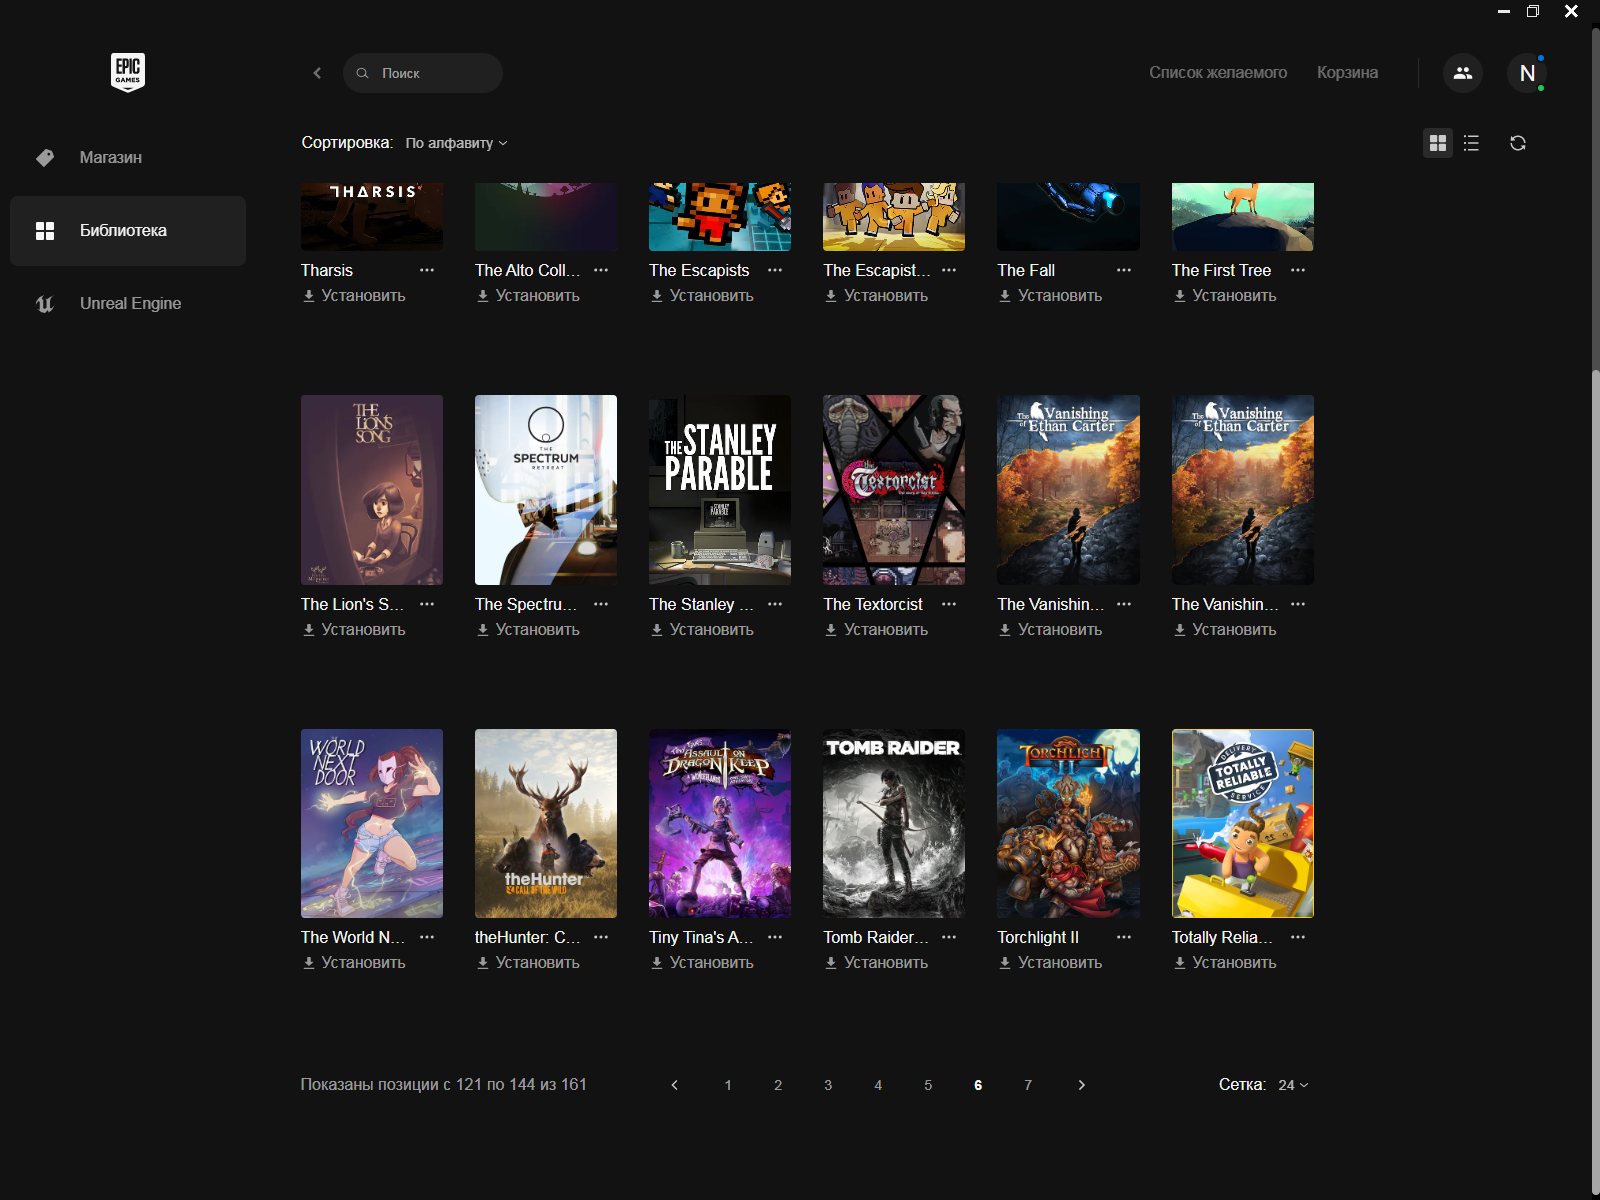
Task: Open options menu for The Lion's Song
Action: pyautogui.click(x=427, y=604)
